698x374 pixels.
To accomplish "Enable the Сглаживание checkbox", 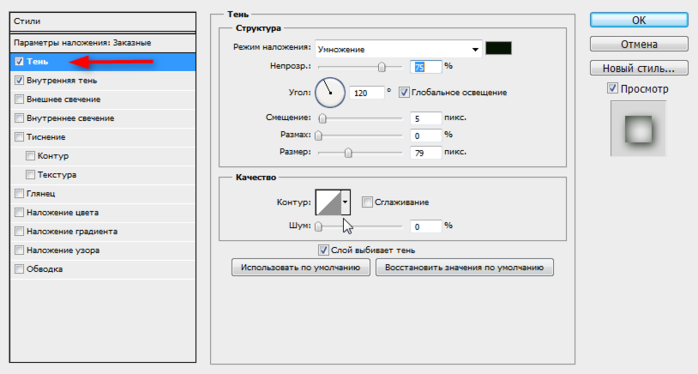I will click(367, 202).
